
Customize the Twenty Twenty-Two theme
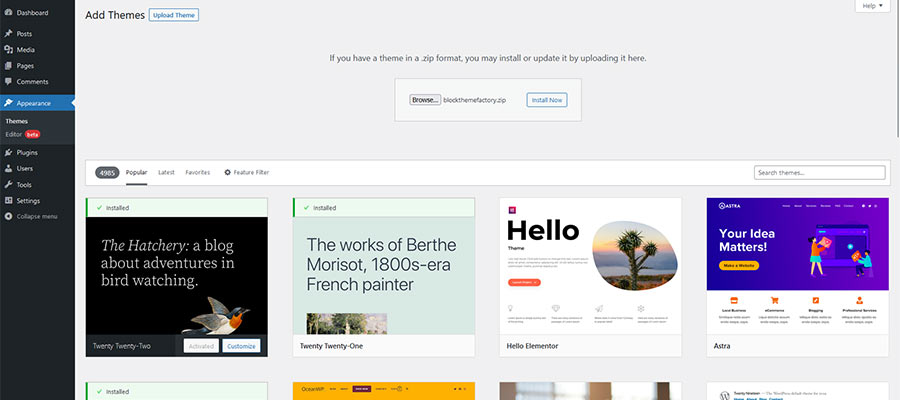click(241, 346)
